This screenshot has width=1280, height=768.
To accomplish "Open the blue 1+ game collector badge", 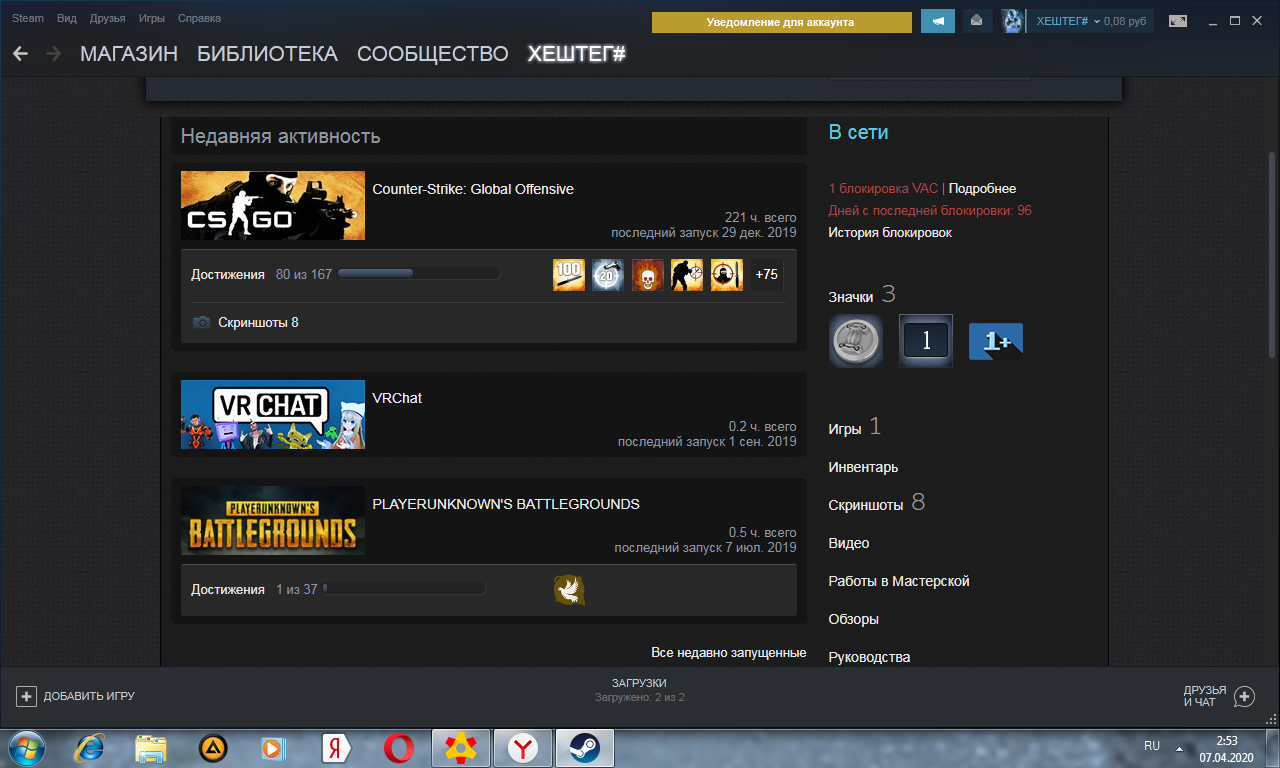I will (x=996, y=341).
